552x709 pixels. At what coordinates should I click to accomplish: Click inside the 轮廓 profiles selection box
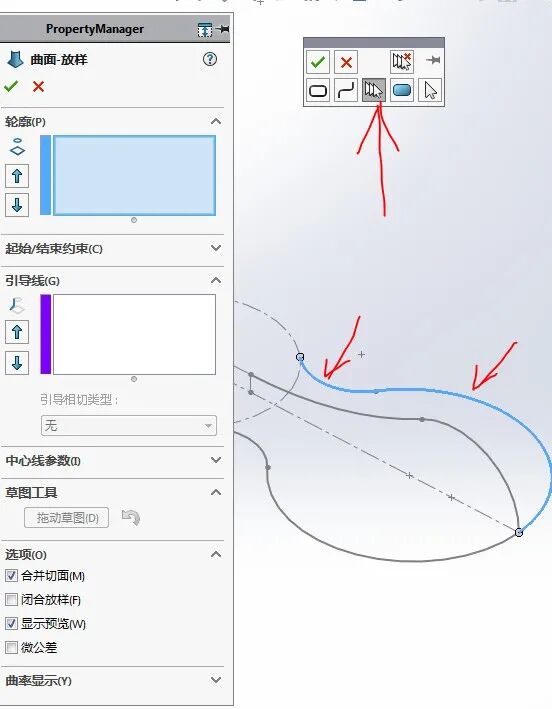tap(134, 175)
